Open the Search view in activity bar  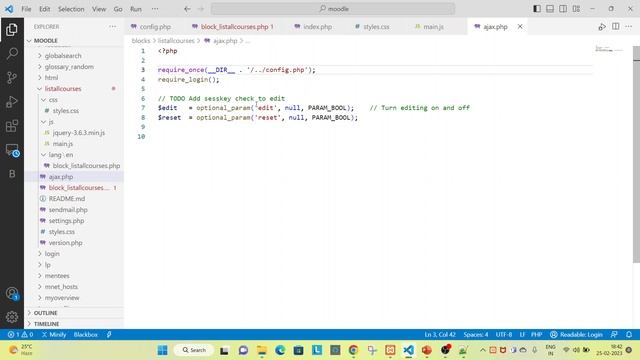(12, 53)
